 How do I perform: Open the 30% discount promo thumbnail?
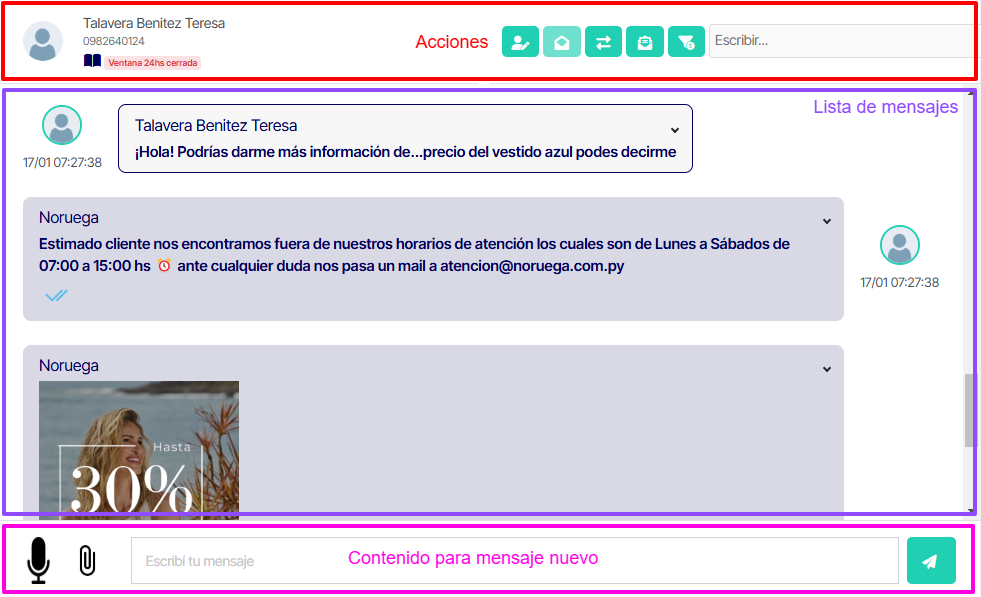click(x=138, y=450)
